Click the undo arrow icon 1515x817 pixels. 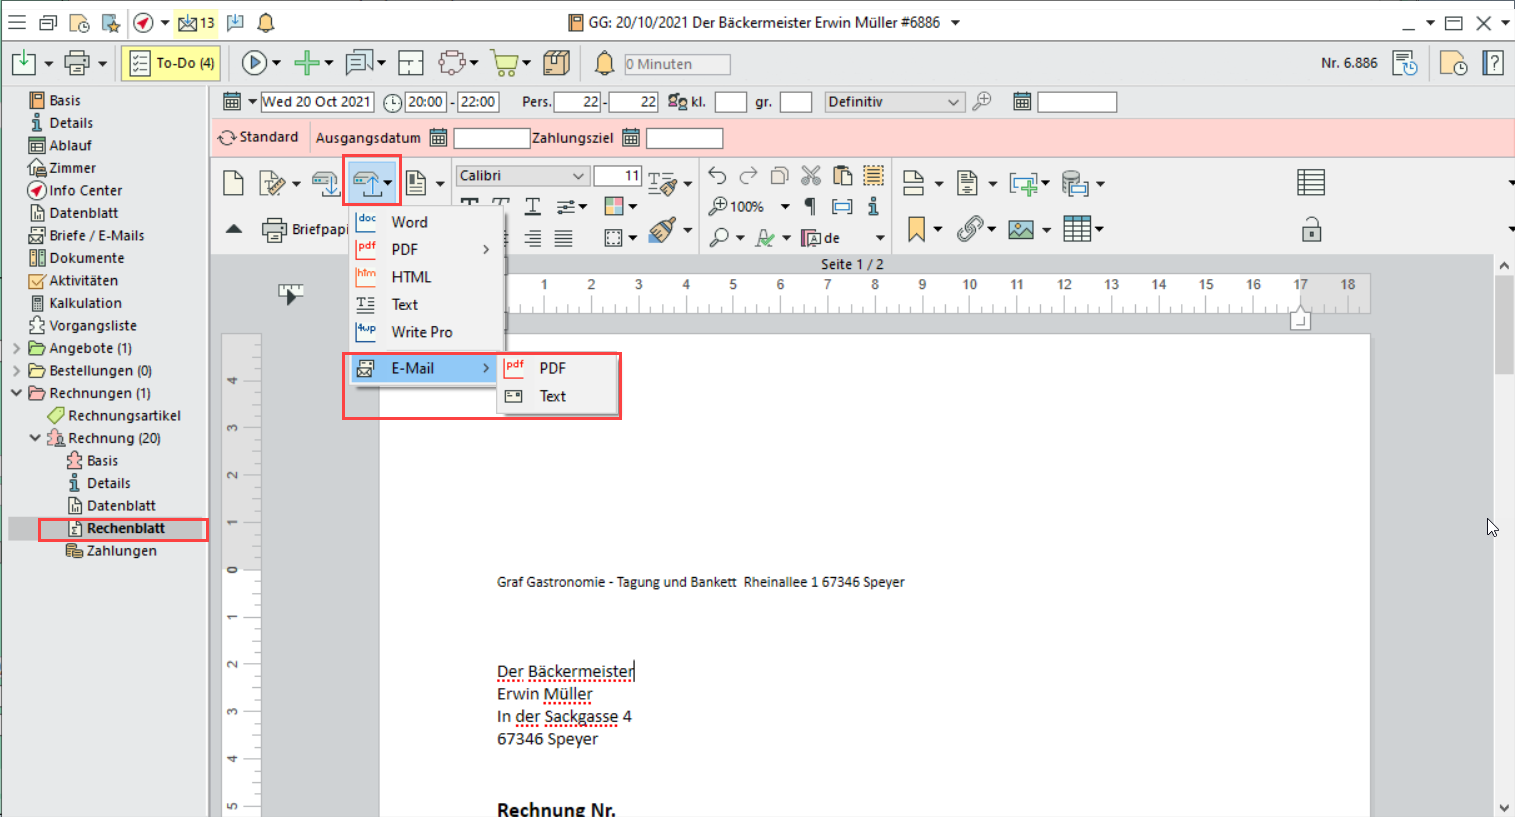717,176
